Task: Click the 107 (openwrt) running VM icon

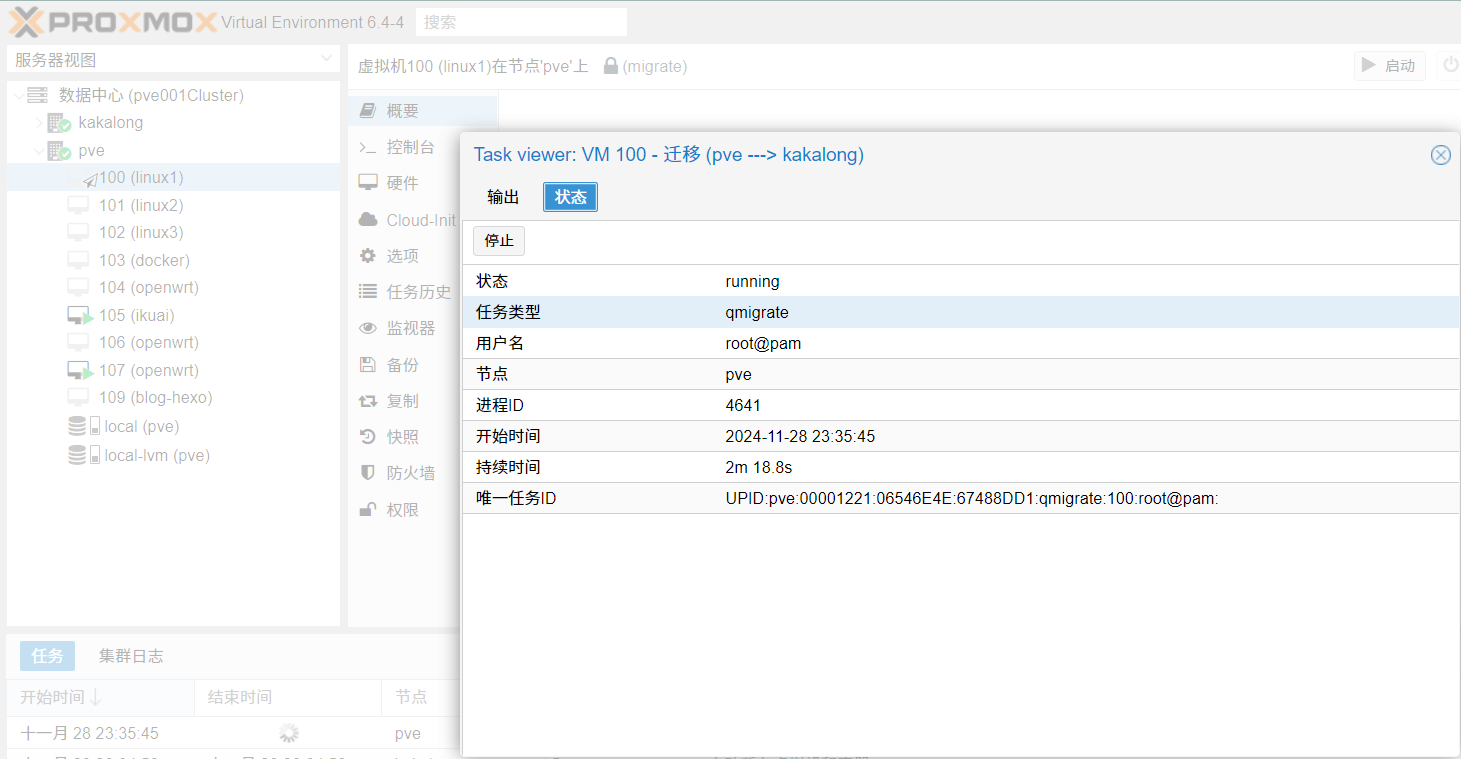Action: (x=80, y=371)
